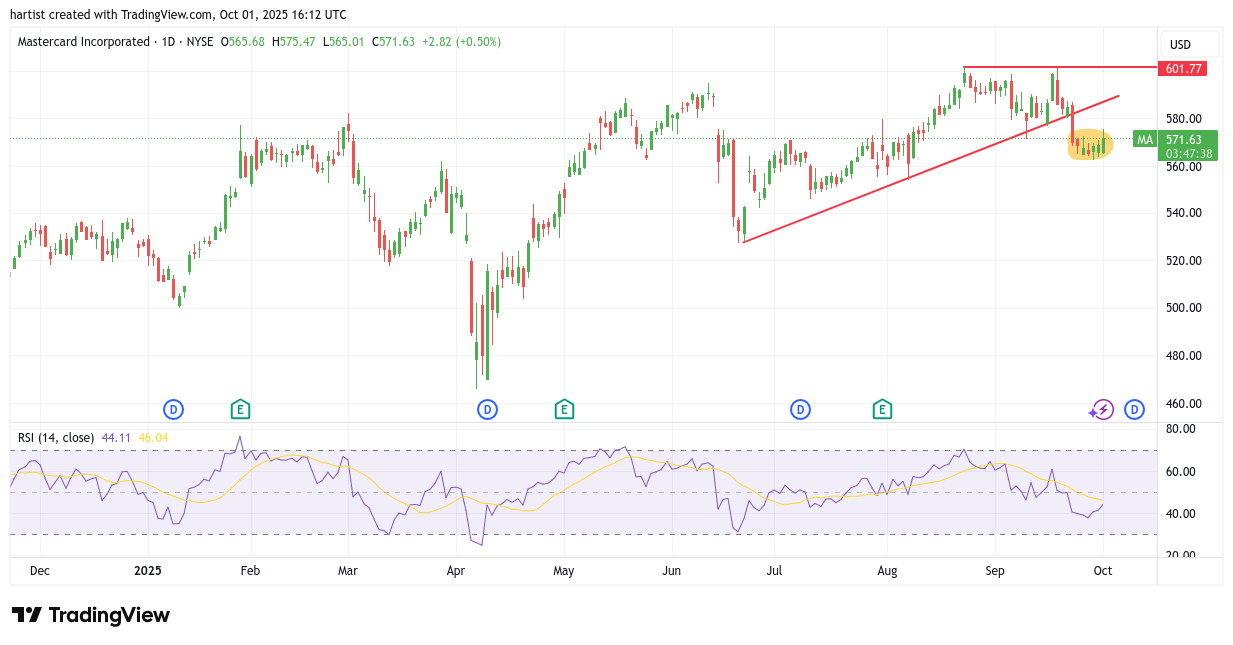Select the dividend marker in July

pyautogui.click(x=800, y=409)
